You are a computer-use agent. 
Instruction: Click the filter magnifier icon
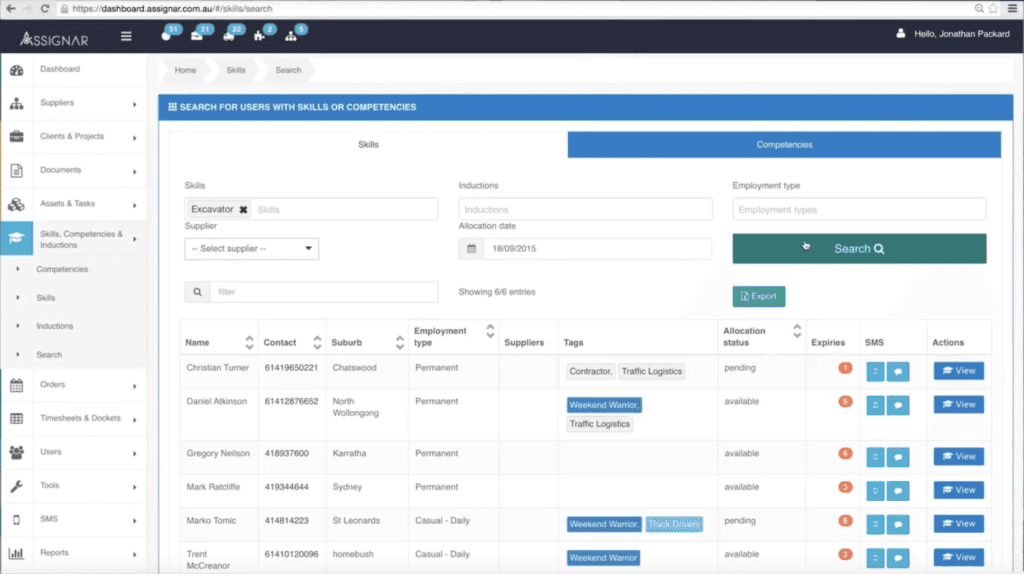pos(197,292)
